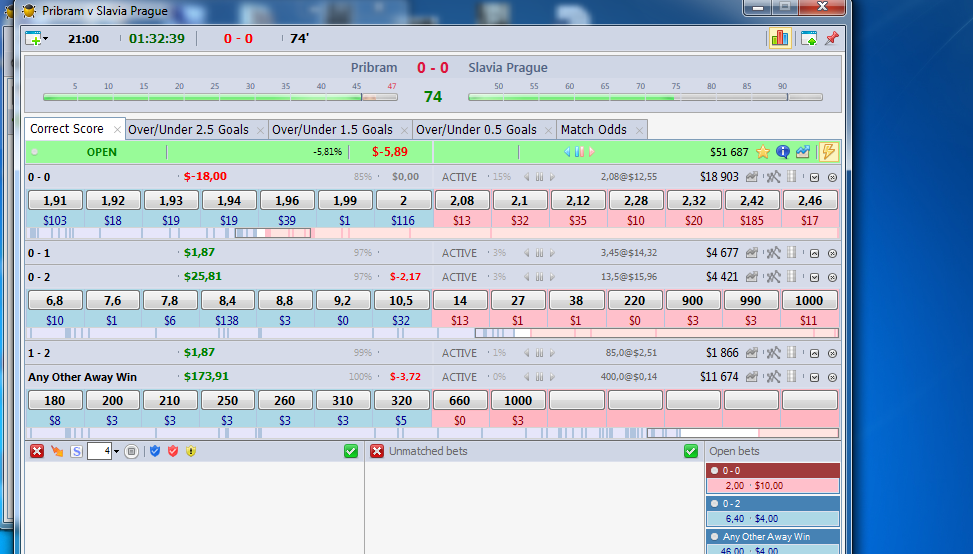Image resolution: width=973 pixels, height=554 pixels.
Task: Remove the 0 - 0 selection with circle-x
Action: [x=833, y=177]
